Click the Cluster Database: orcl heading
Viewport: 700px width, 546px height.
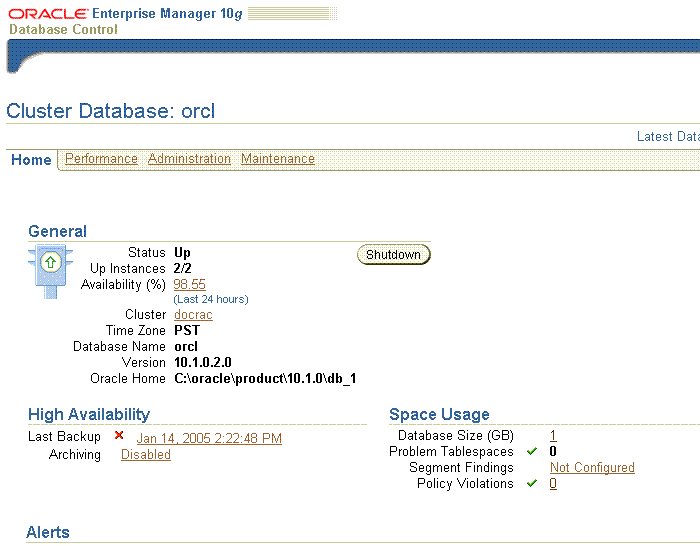(111, 110)
